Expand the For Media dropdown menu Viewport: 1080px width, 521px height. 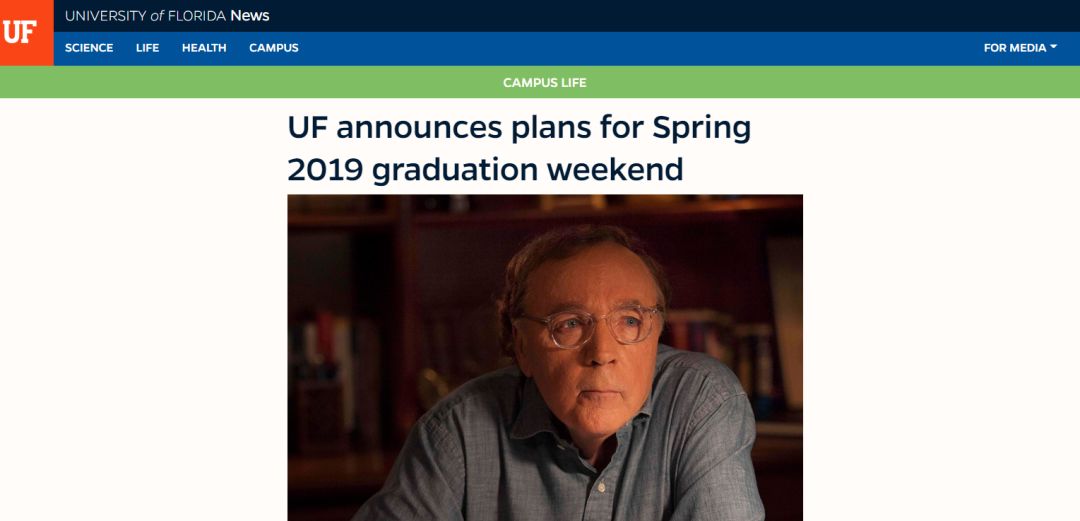tap(1020, 48)
